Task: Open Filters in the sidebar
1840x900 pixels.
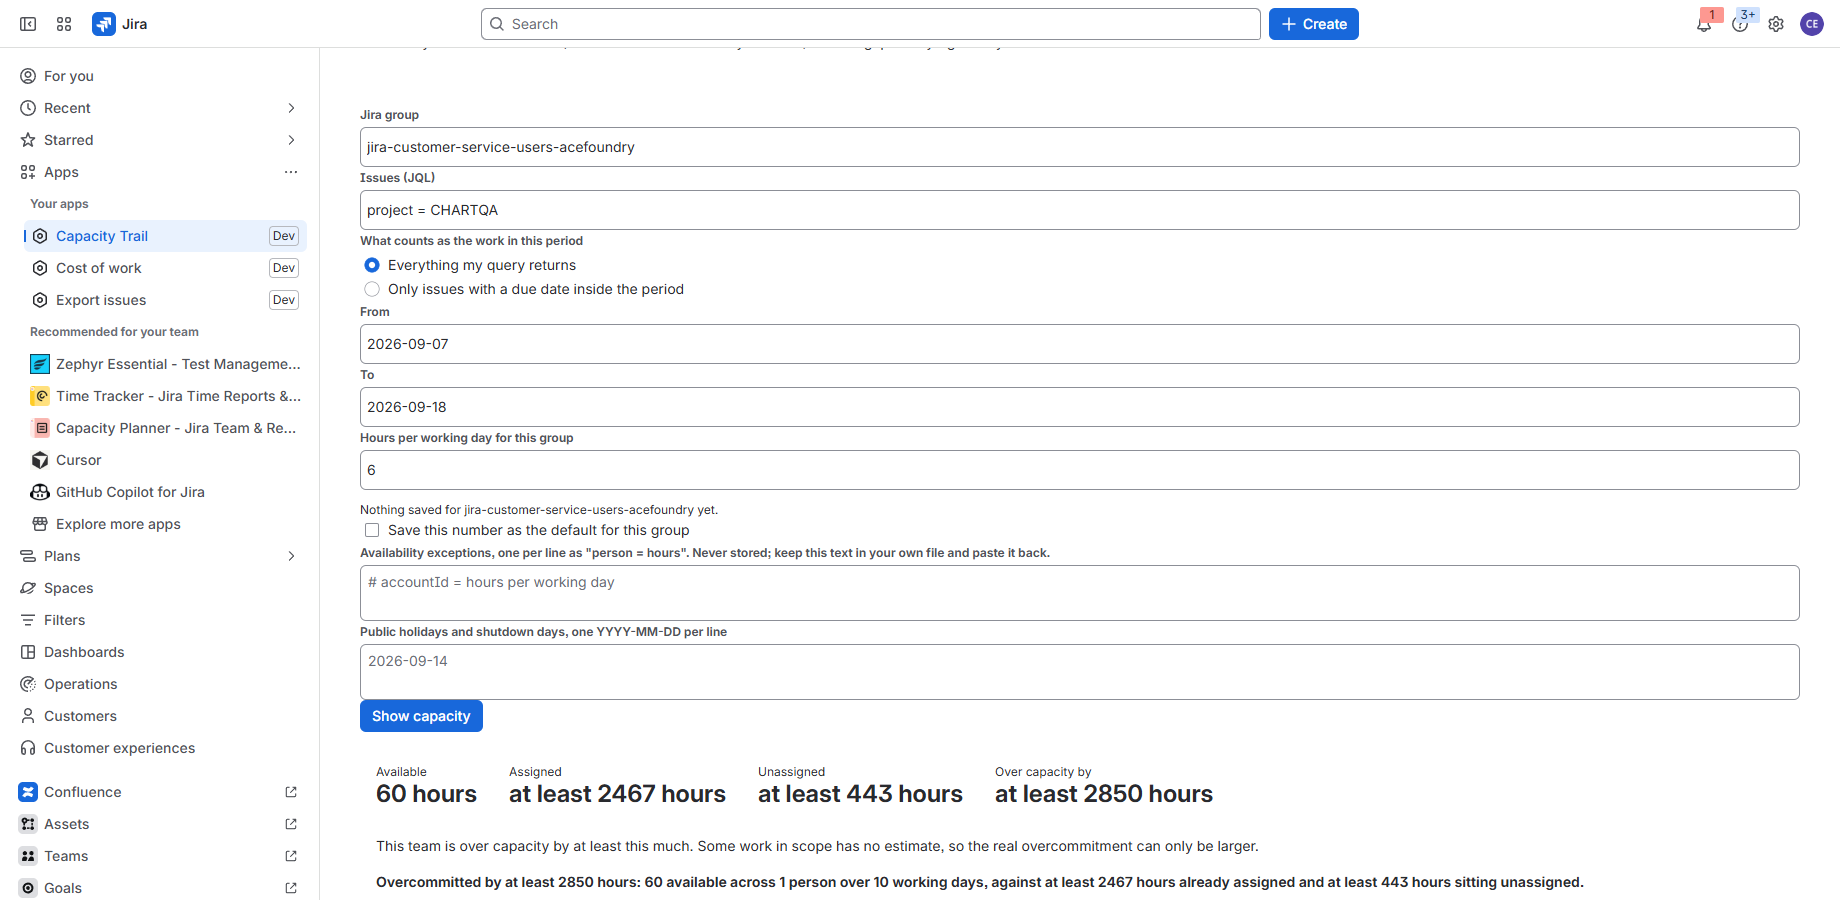Action: pos(160,620)
